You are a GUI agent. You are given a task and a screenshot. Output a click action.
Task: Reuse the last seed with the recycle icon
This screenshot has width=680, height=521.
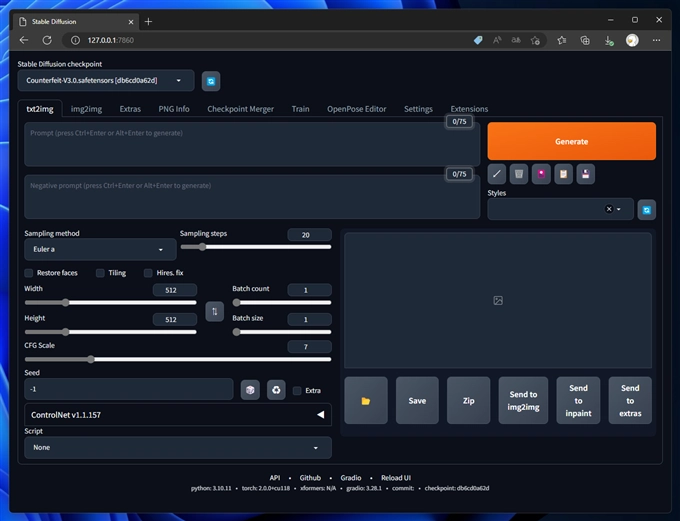276,390
